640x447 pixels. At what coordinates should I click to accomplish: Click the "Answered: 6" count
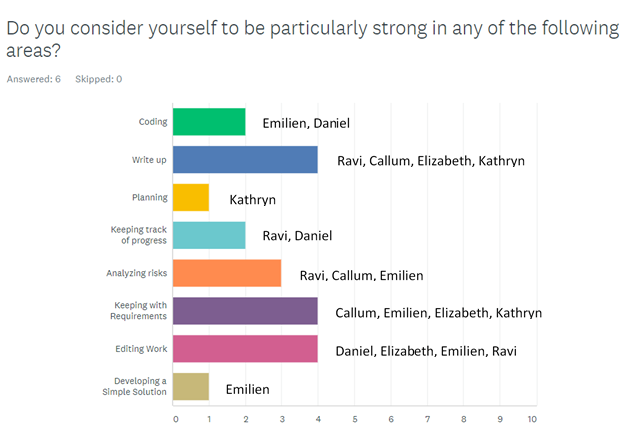point(33,78)
